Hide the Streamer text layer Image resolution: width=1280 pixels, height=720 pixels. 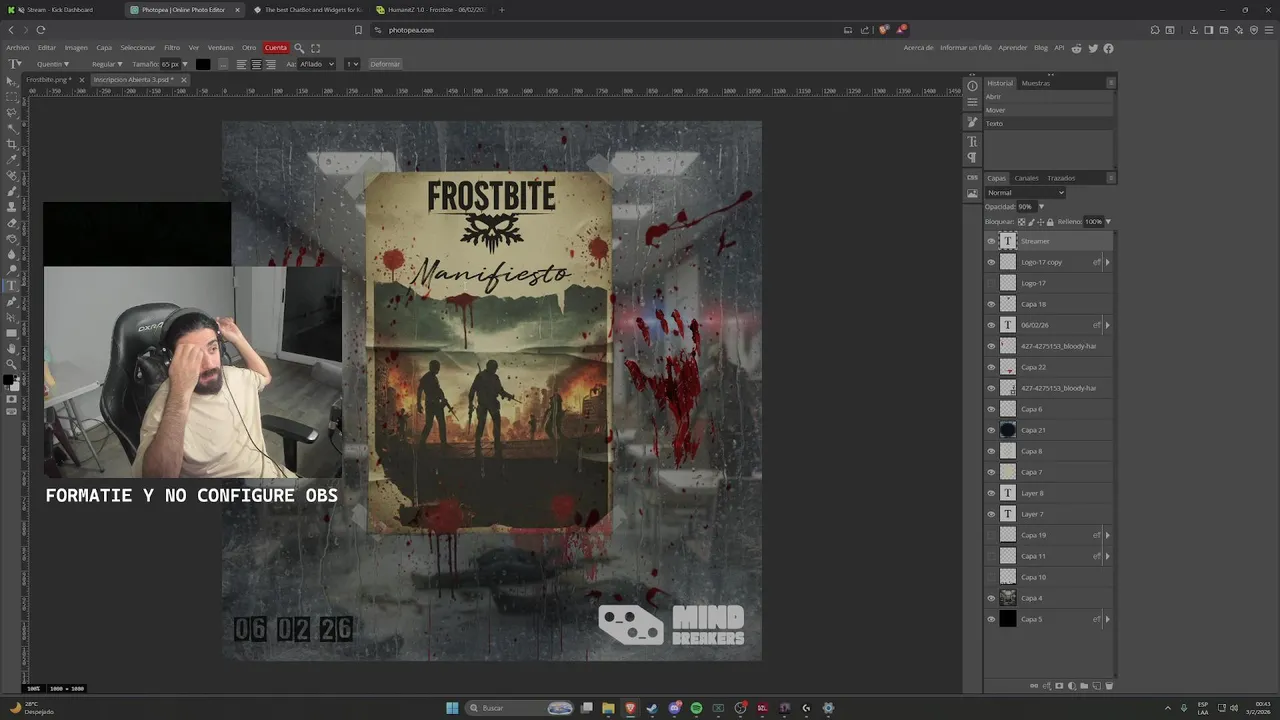tap(991, 241)
